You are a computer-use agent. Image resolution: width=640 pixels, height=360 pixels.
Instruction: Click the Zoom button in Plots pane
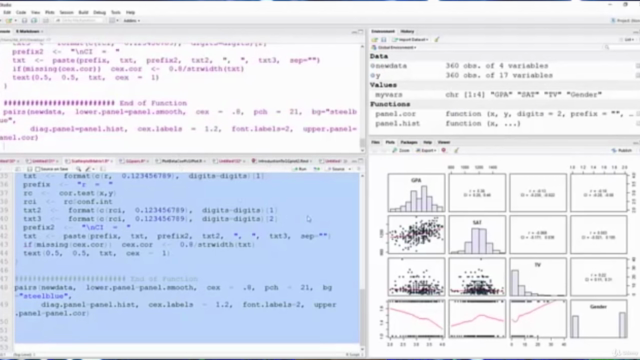(401, 151)
